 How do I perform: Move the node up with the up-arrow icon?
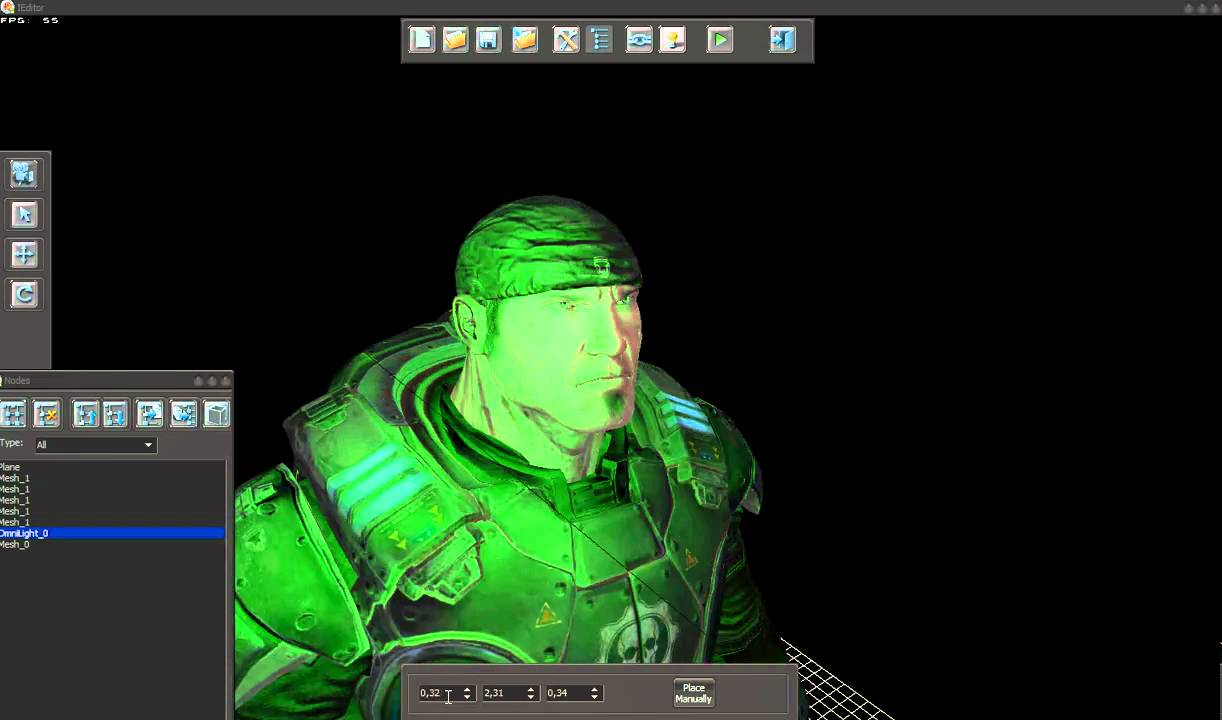85,414
